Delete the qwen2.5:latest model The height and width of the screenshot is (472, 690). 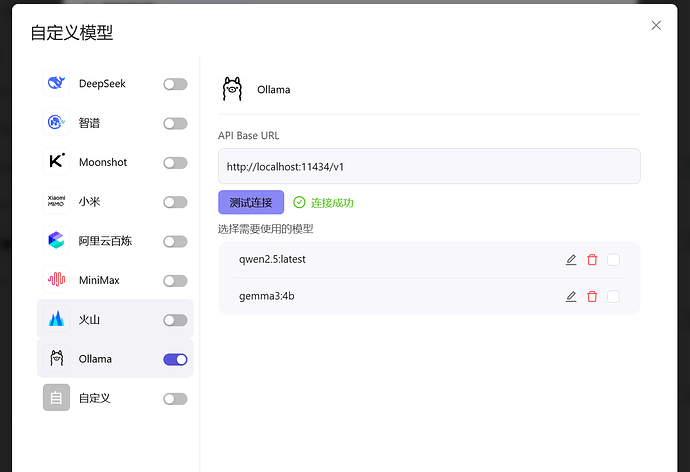click(x=592, y=260)
